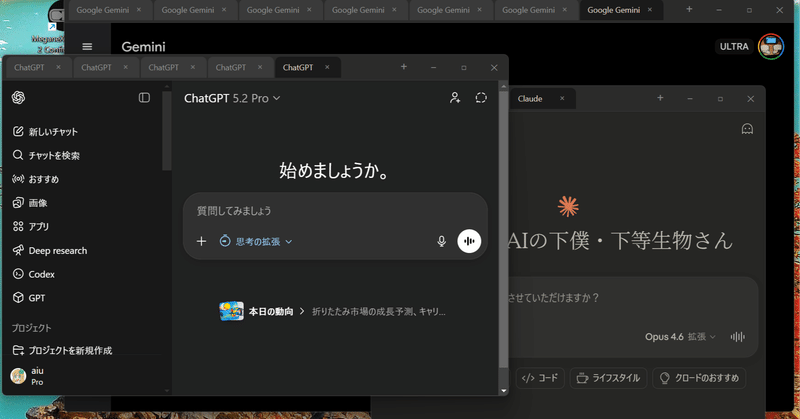This screenshot has width=800, height=419.
Task: Select the コード suggestion chip in Claude
Action: click(x=540, y=378)
